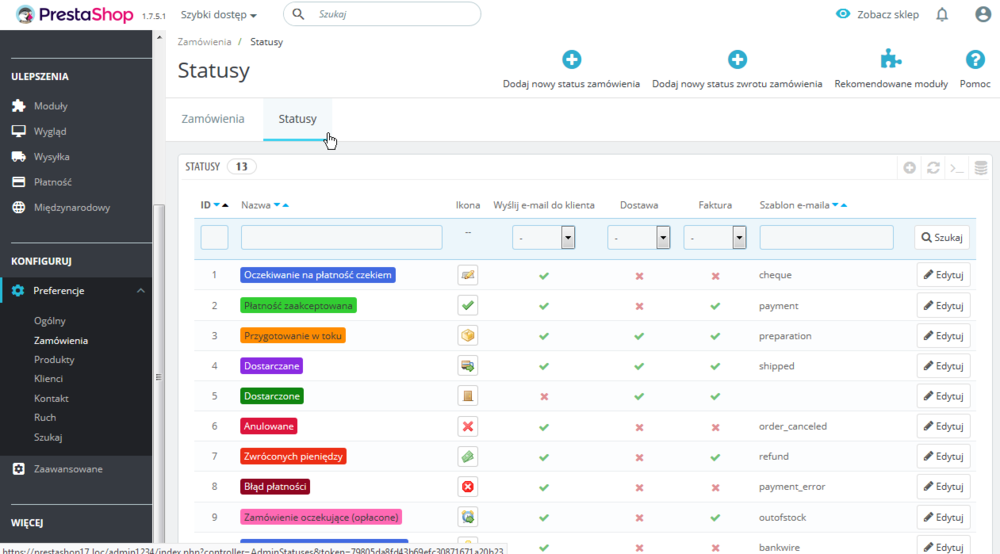Open Ogólny submenu item
Viewport: 1000px width, 554px height.
50,321
